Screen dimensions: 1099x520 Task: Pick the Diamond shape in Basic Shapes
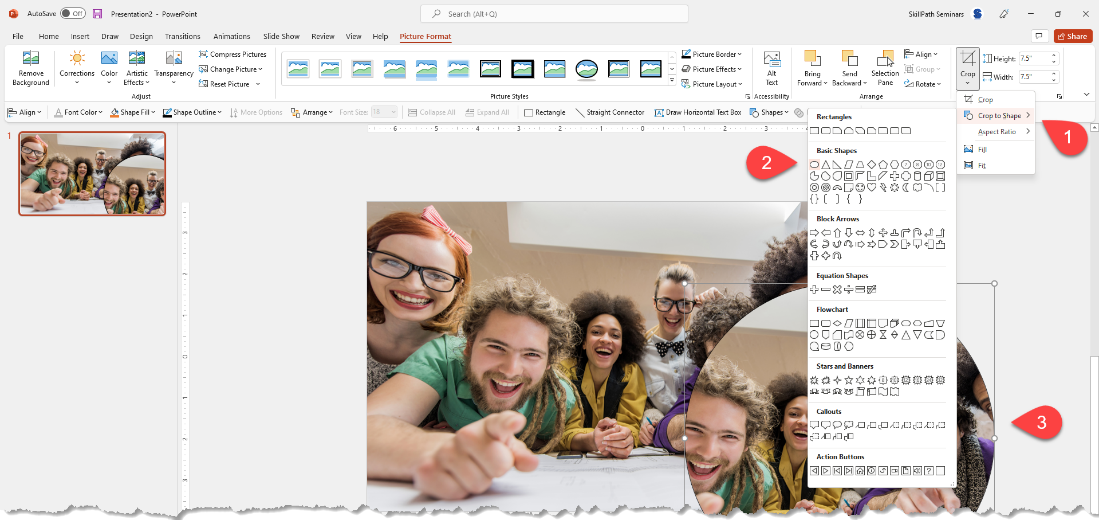tap(871, 164)
